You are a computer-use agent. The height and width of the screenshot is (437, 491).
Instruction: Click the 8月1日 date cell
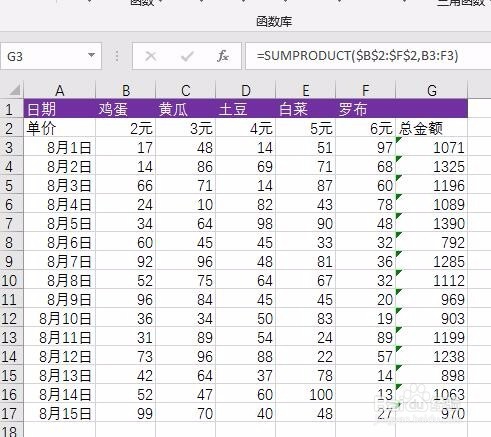(60, 147)
